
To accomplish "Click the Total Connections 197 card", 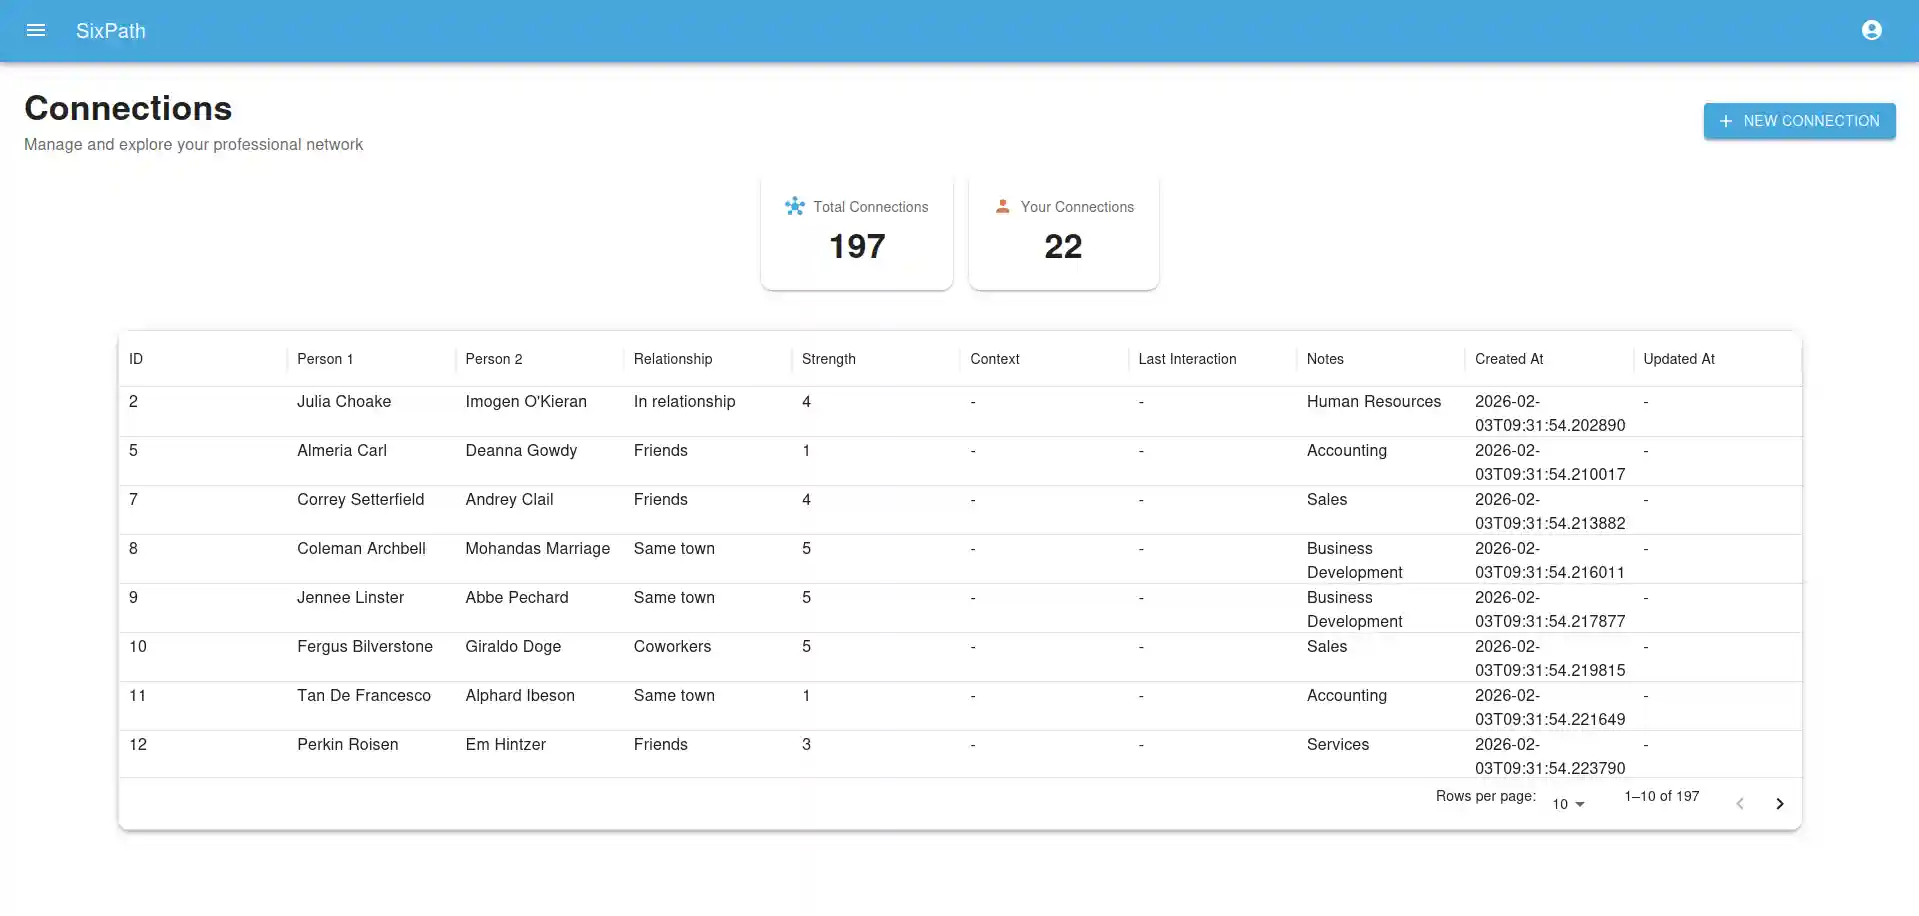I will [857, 233].
